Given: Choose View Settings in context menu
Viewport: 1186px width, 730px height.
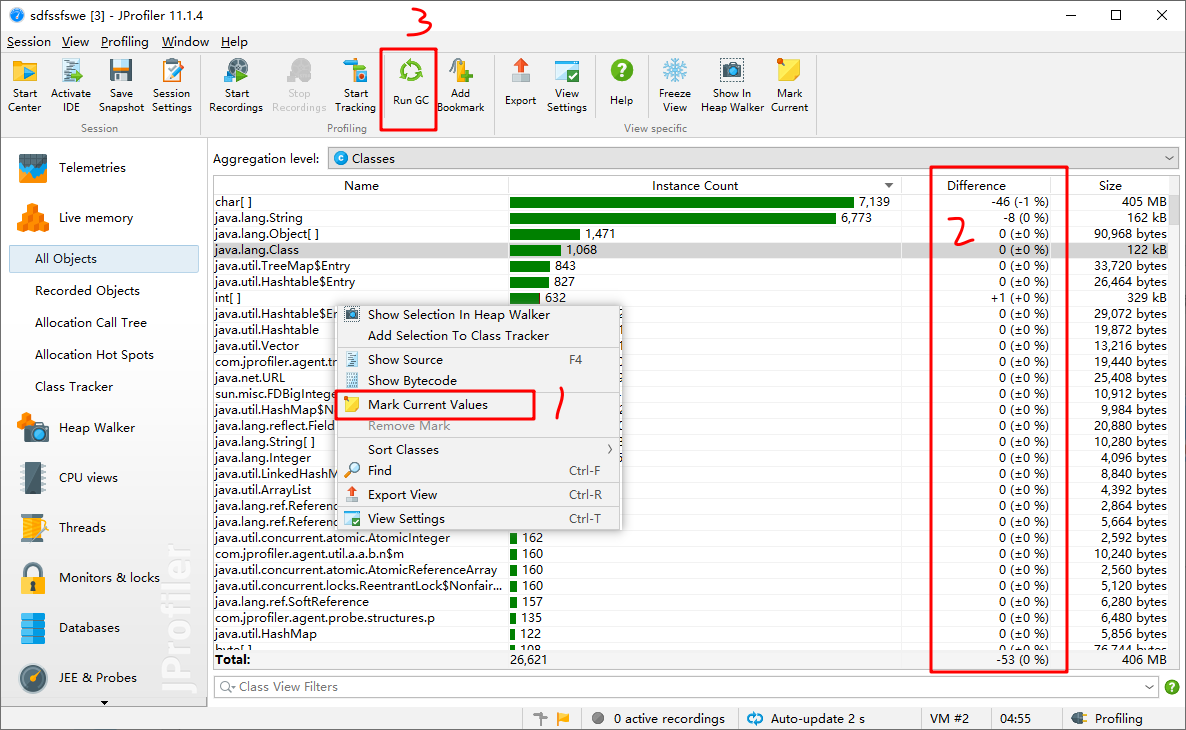Looking at the screenshot, I should click(x=478, y=519).
